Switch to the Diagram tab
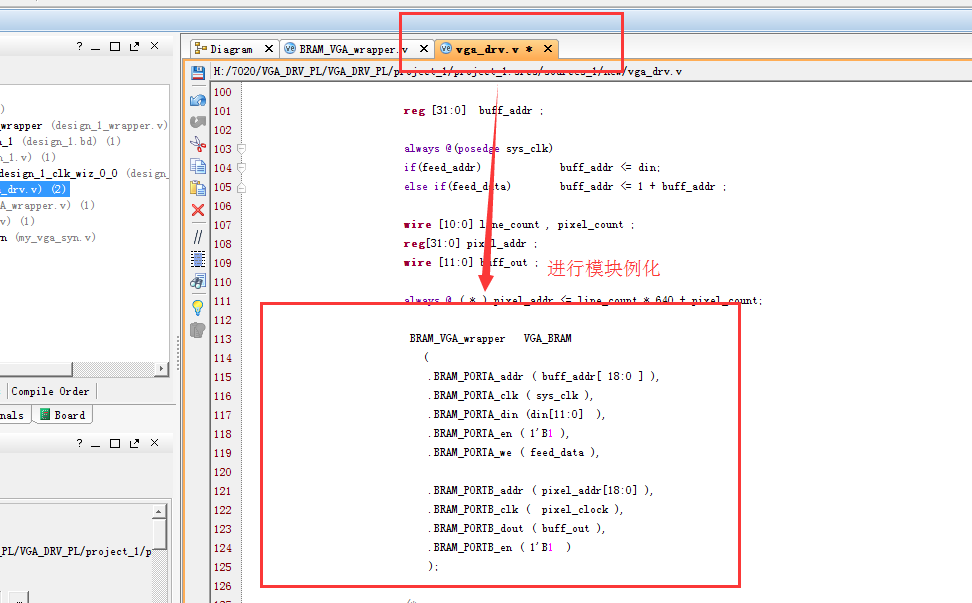The width and height of the screenshot is (972, 603). (x=232, y=48)
